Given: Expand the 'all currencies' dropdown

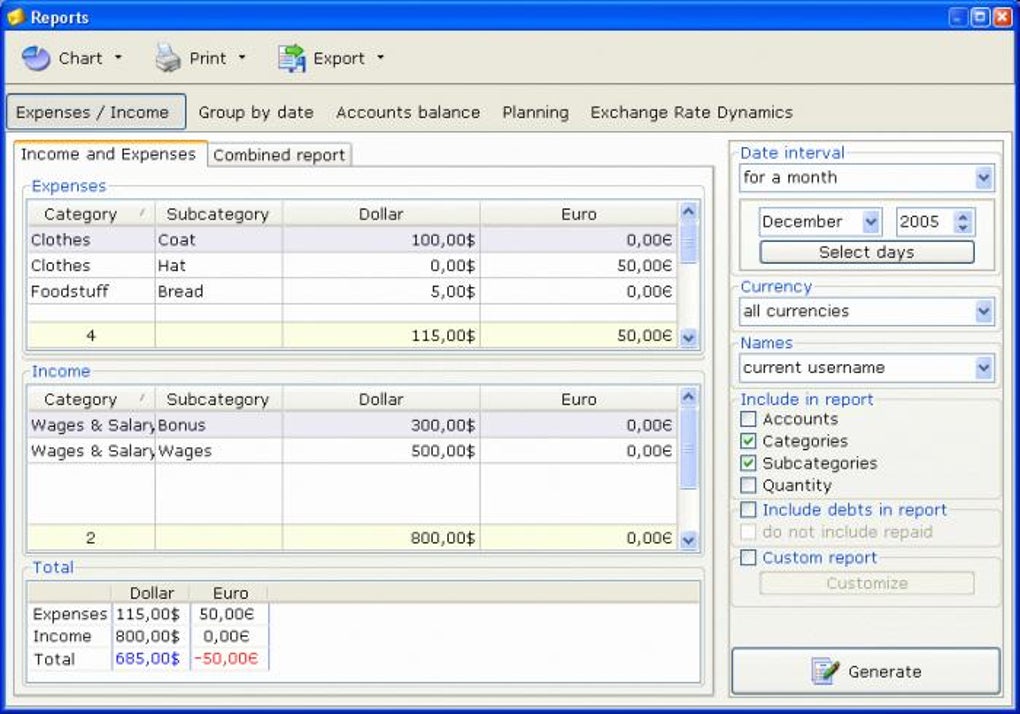Looking at the screenshot, I should (x=984, y=311).
